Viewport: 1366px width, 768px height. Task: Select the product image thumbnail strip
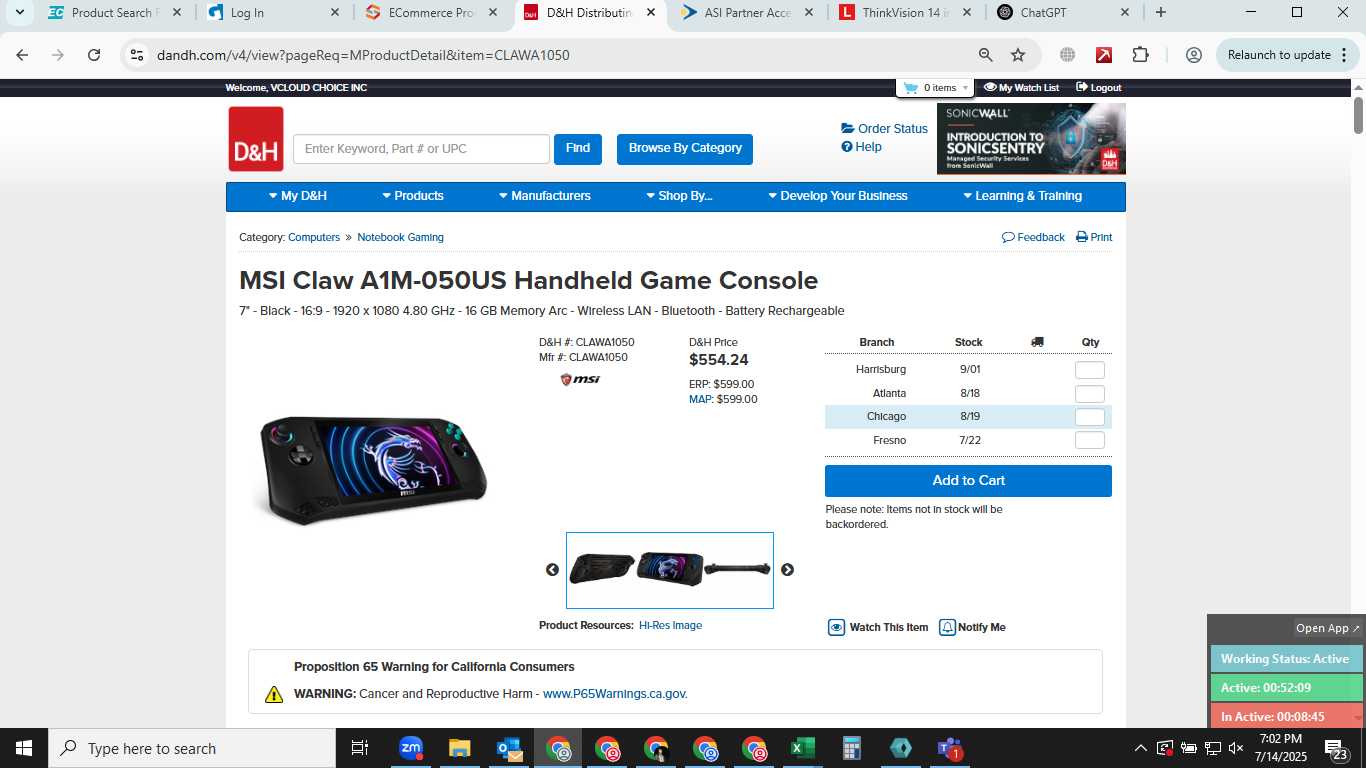pos(670,570)
